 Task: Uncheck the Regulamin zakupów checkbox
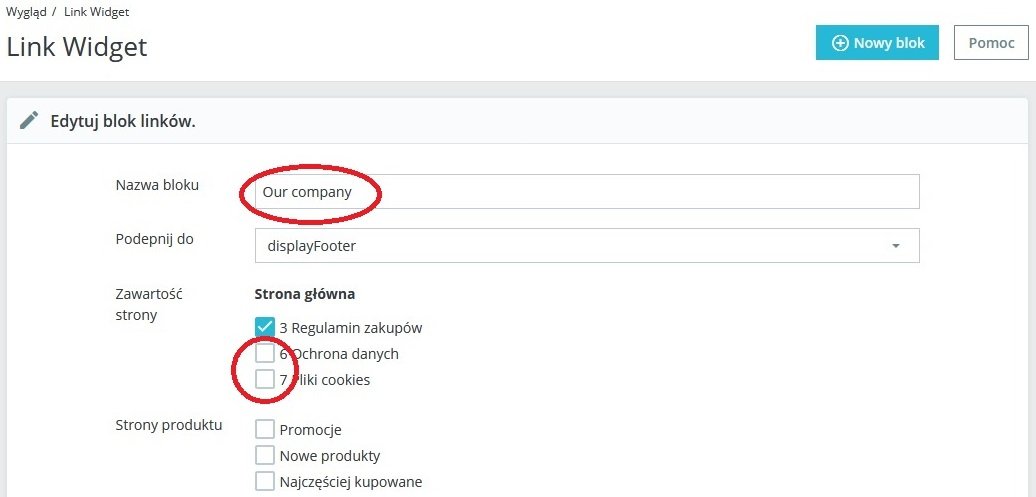(265, 327)
